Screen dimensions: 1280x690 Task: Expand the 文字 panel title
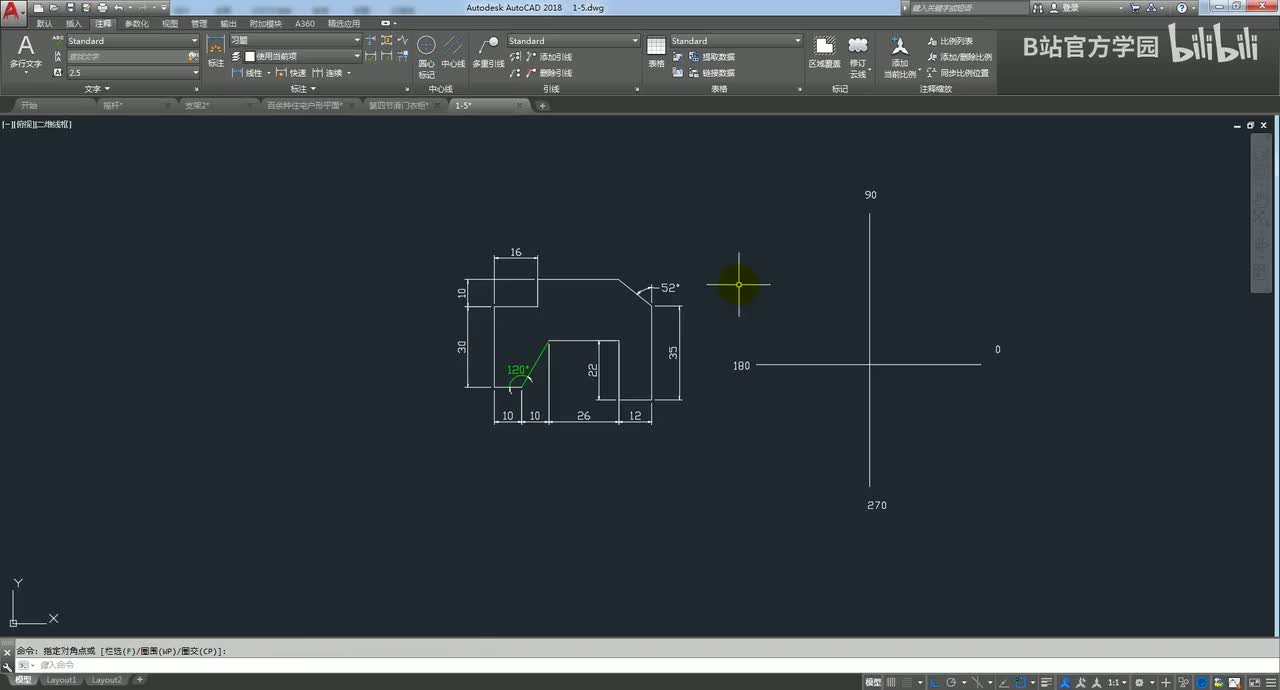coord(97,89)
